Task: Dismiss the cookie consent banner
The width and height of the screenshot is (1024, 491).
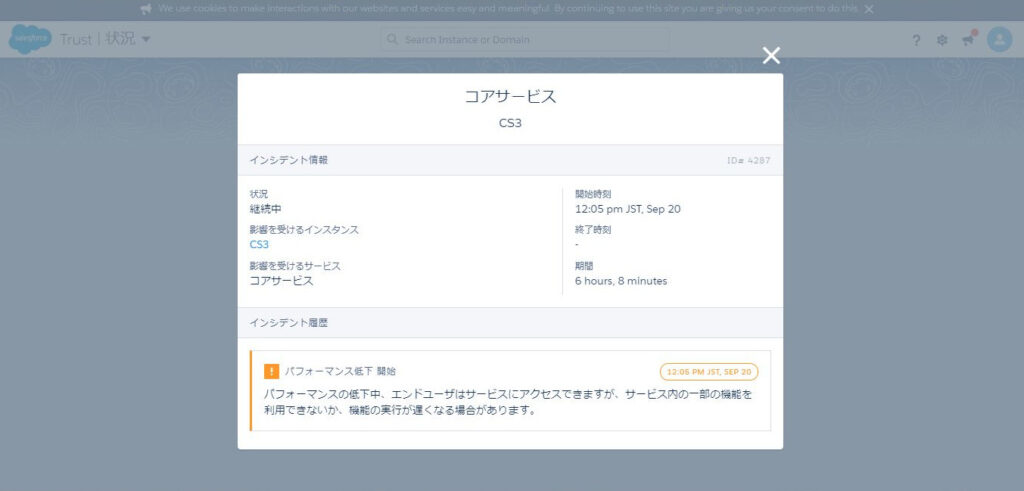Action: 869,9
